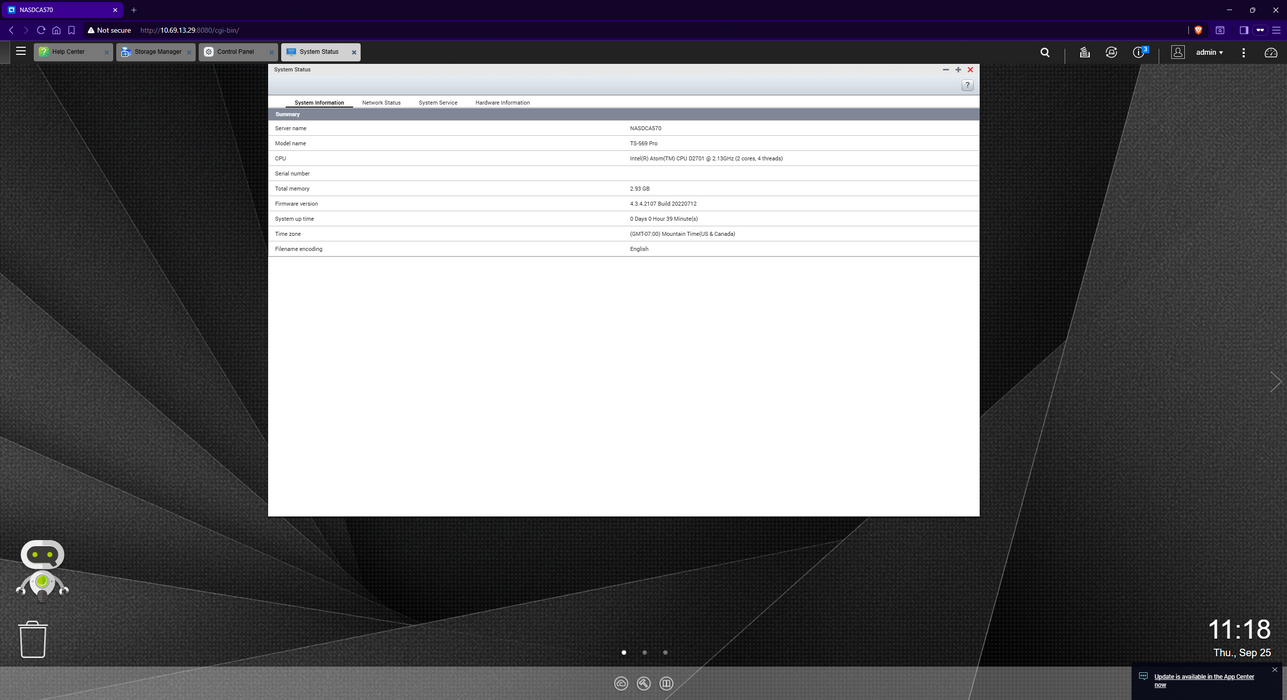
Task: Click the notification message icon
Action: click(x=1143, y=677)
